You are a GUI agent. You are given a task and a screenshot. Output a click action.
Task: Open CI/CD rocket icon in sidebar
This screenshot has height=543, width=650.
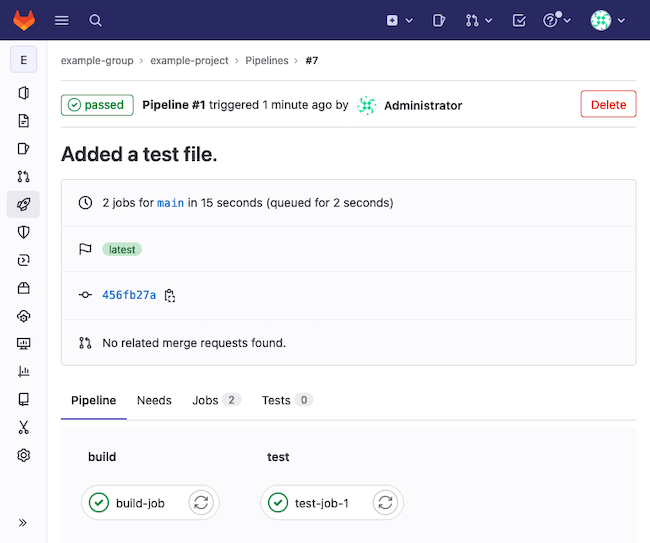coord(23,204)
